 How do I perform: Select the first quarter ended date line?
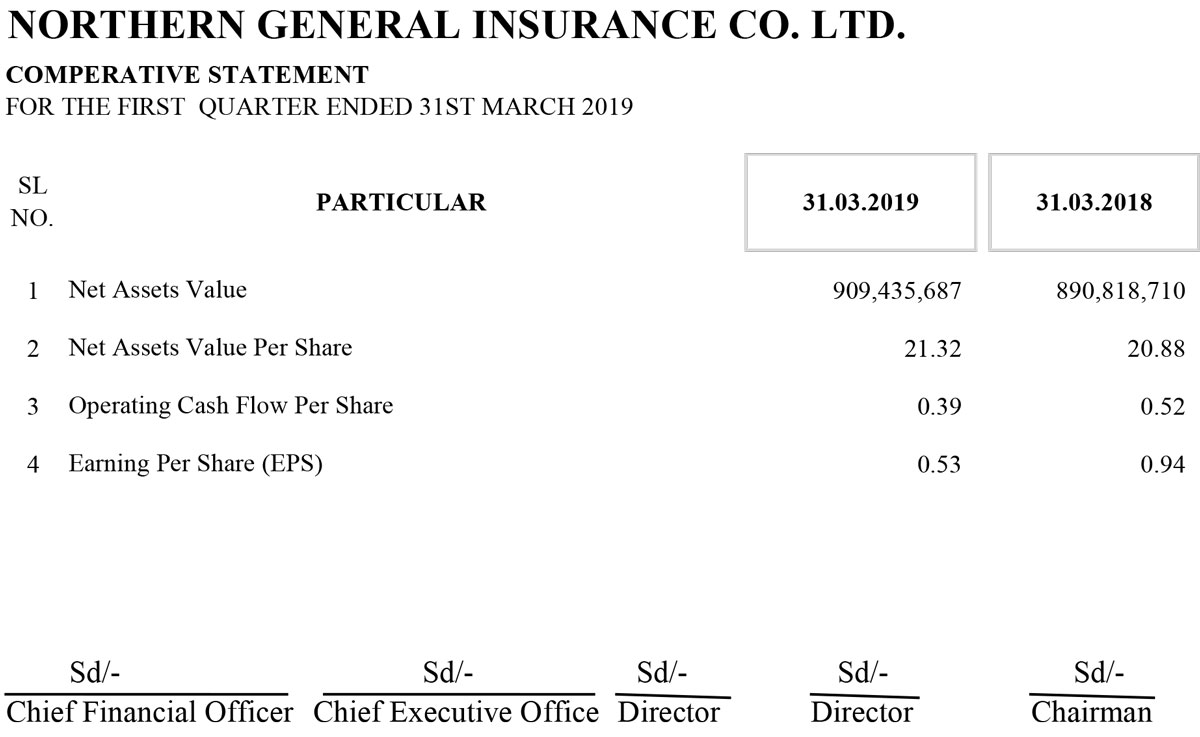point(319,107)
